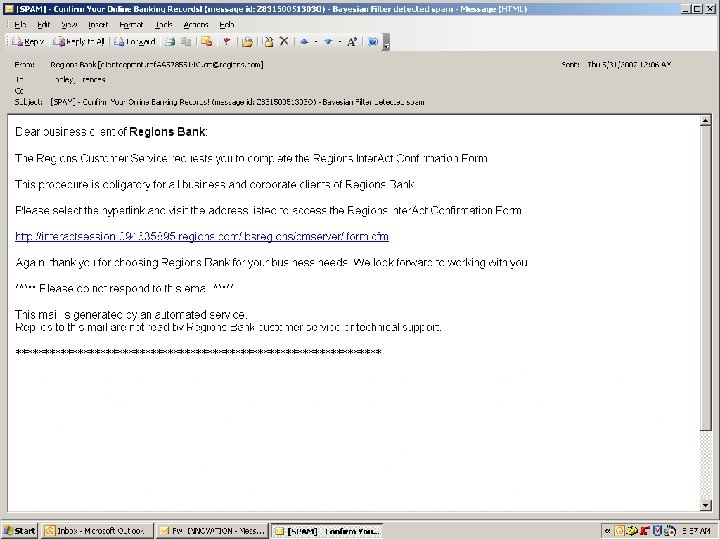Click the Windows Start button
Image resolution: width=720 pixels, height=540 pixels.
tap(19, 531)
